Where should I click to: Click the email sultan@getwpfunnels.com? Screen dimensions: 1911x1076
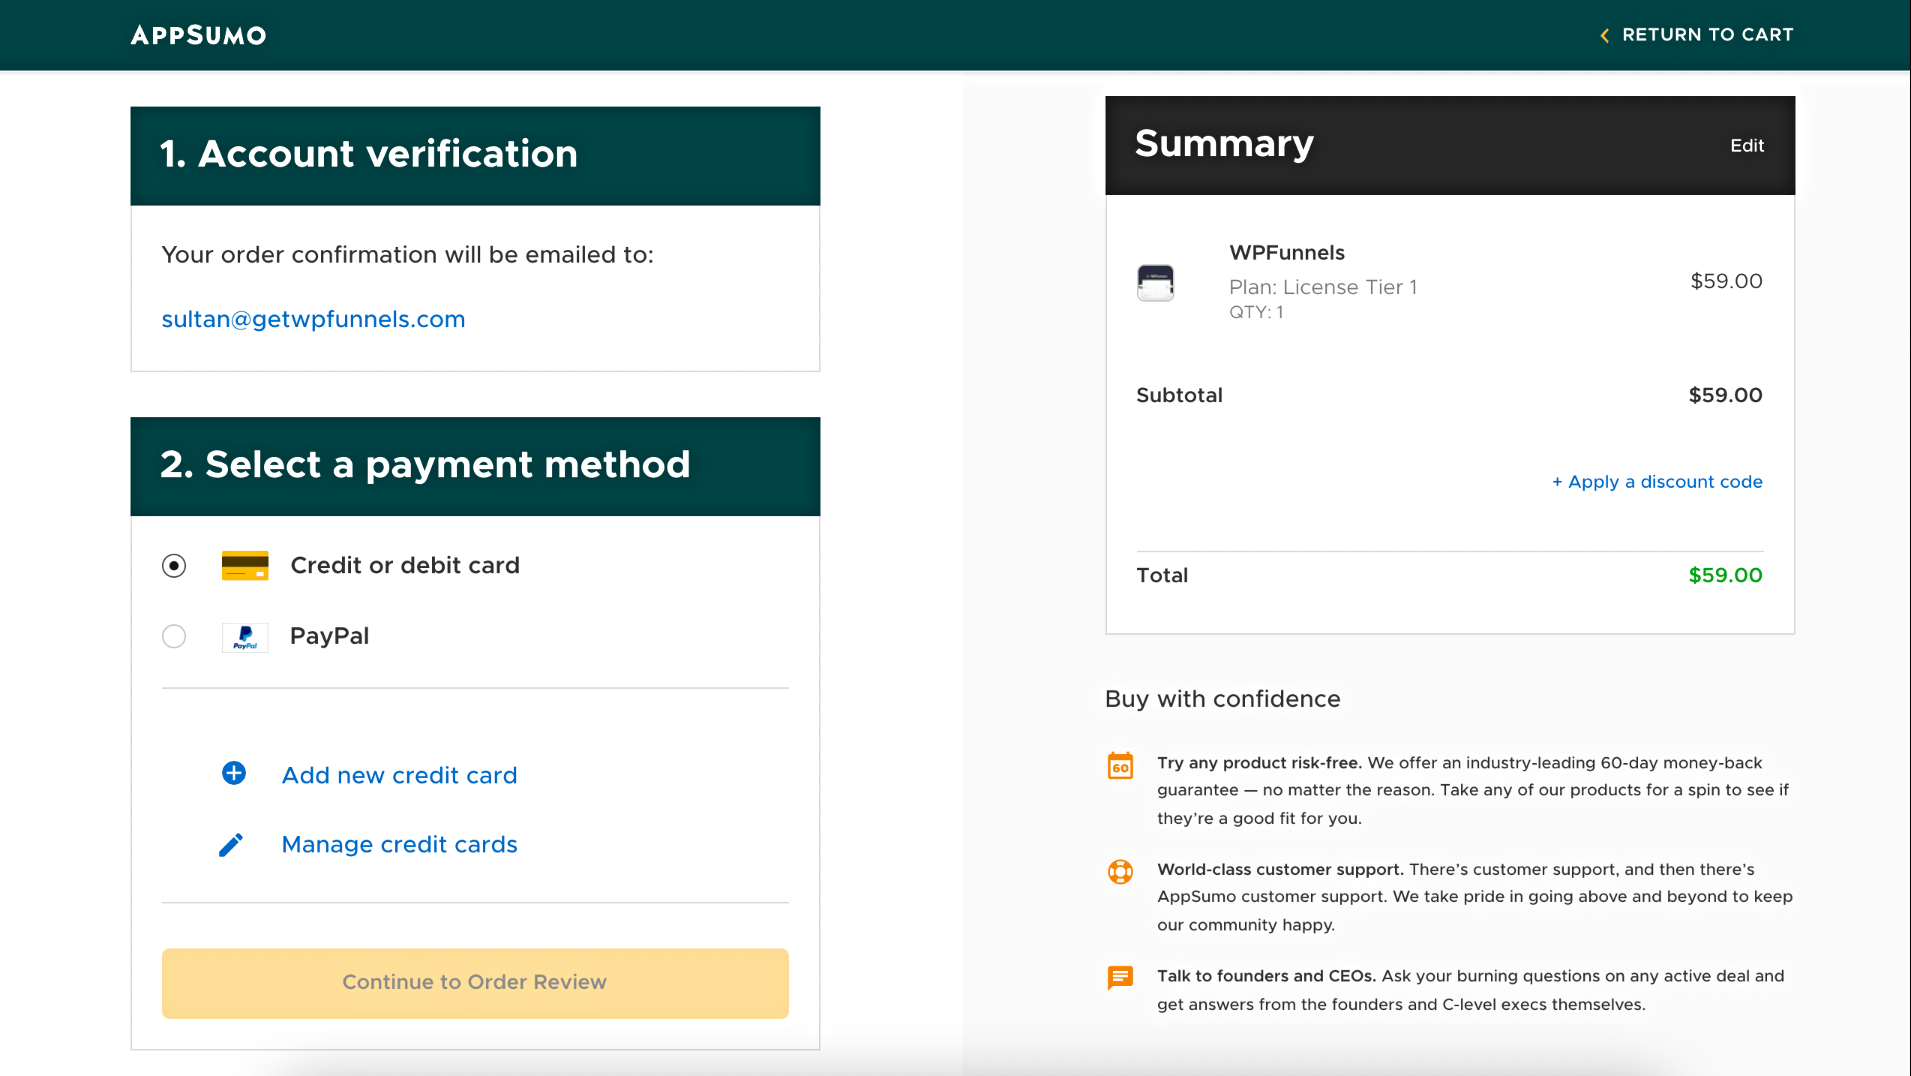pos(313,319)
